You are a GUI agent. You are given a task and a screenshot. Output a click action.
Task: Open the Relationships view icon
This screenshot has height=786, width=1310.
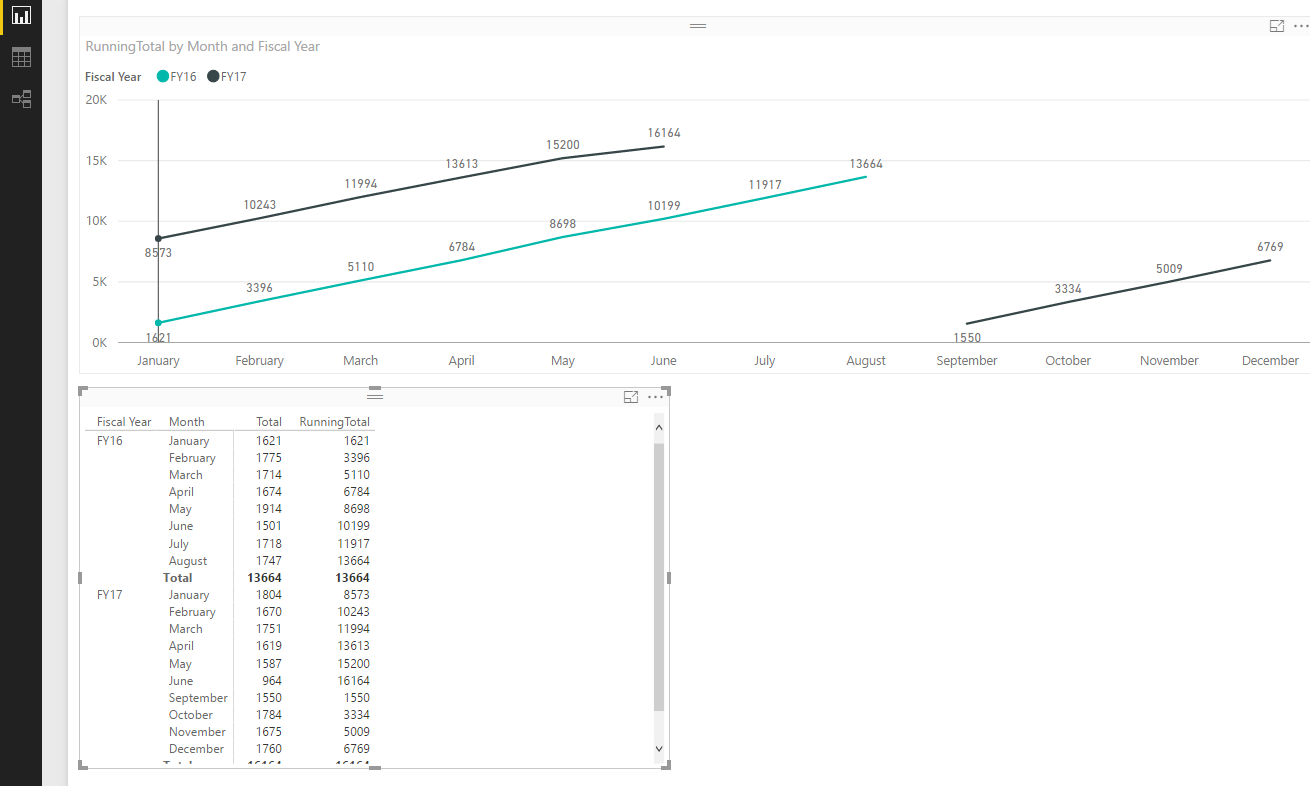click(21, 99)
